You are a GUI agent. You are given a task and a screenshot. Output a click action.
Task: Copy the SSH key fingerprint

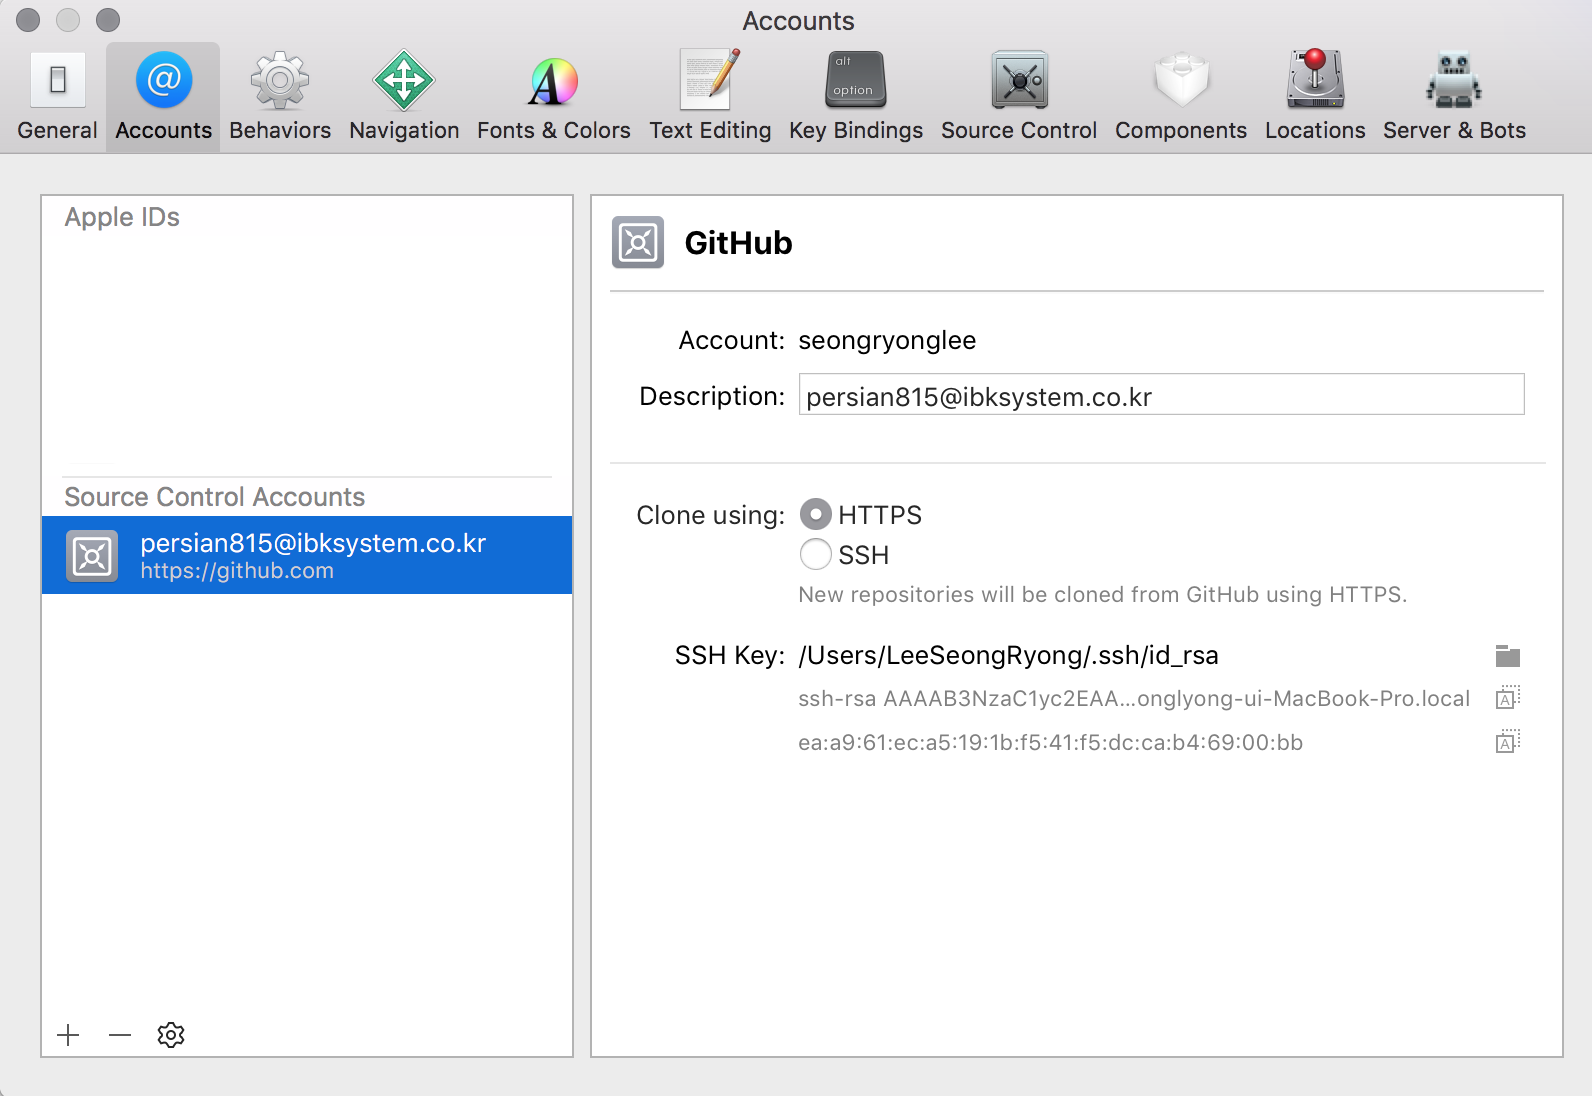pyautogui.click(x=1508, y=742)
